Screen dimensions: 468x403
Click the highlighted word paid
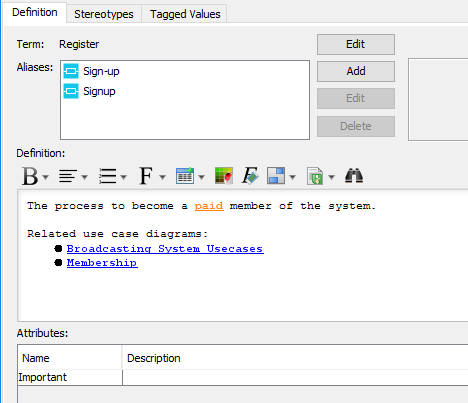(209, 206)
